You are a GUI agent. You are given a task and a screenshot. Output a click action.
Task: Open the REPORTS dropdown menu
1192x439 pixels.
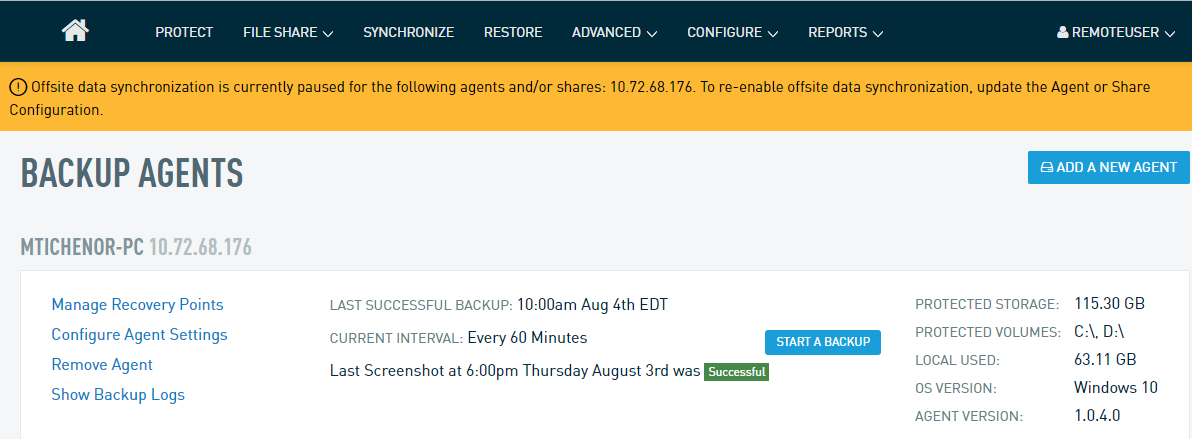845,32
